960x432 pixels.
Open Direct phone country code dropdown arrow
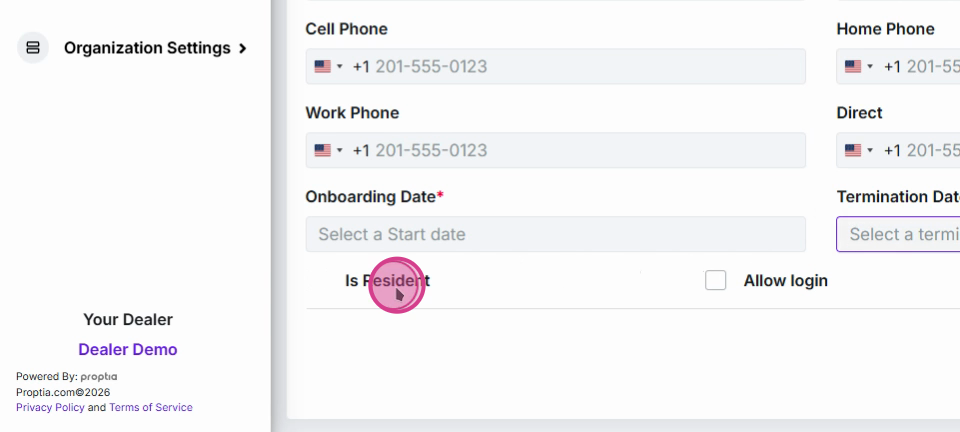coord(870,151)
